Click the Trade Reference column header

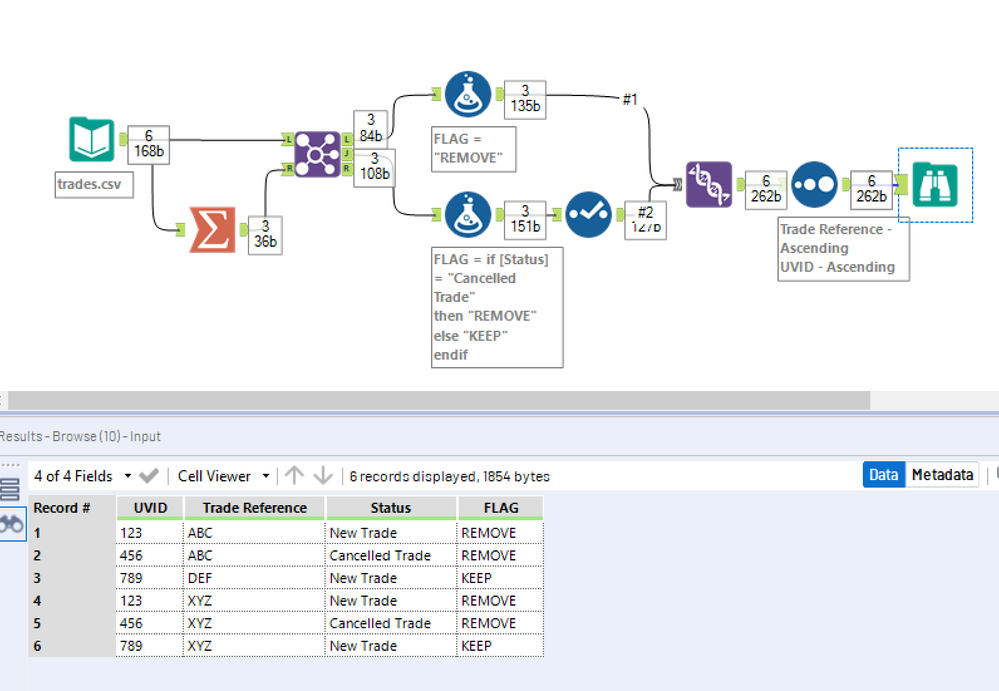click(x=255, y=508)
